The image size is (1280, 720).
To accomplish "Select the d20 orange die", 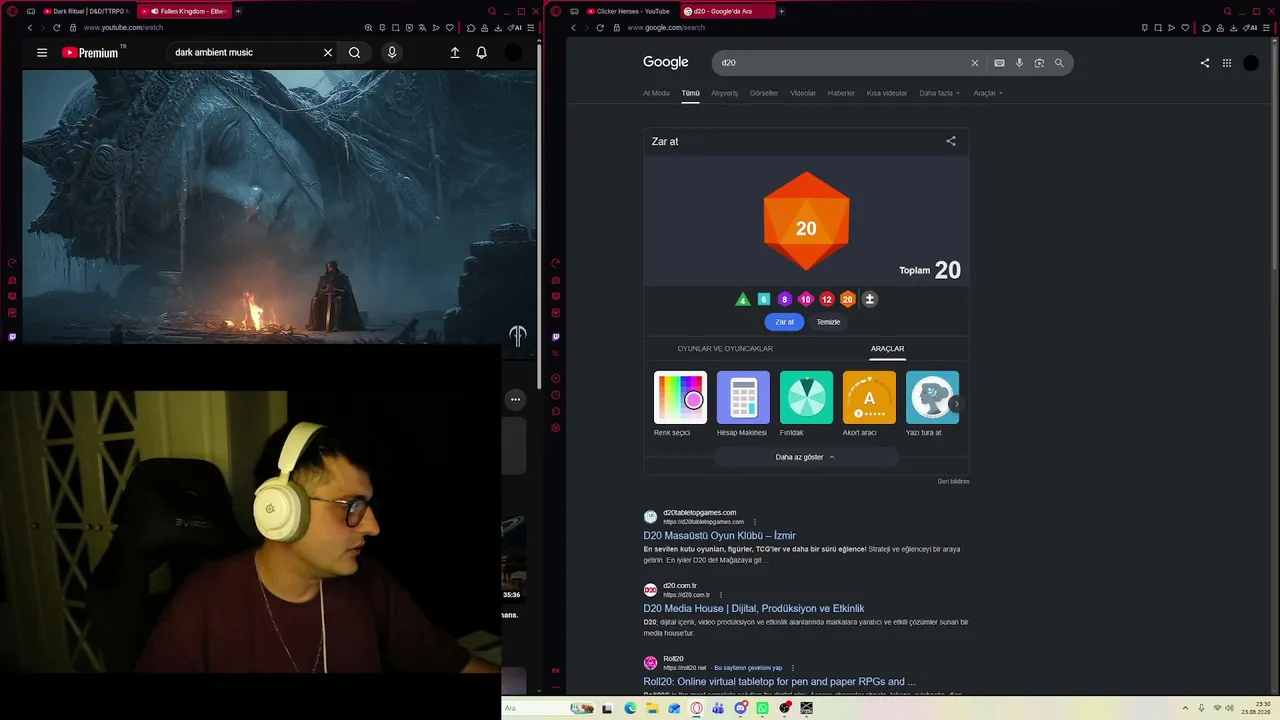I will 848,299.
